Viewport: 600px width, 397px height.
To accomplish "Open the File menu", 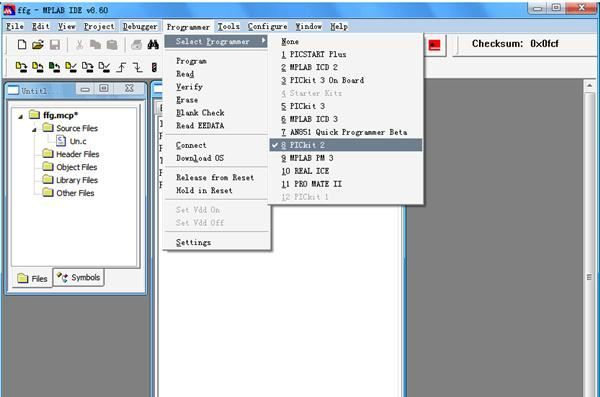I will coord(15,26).
